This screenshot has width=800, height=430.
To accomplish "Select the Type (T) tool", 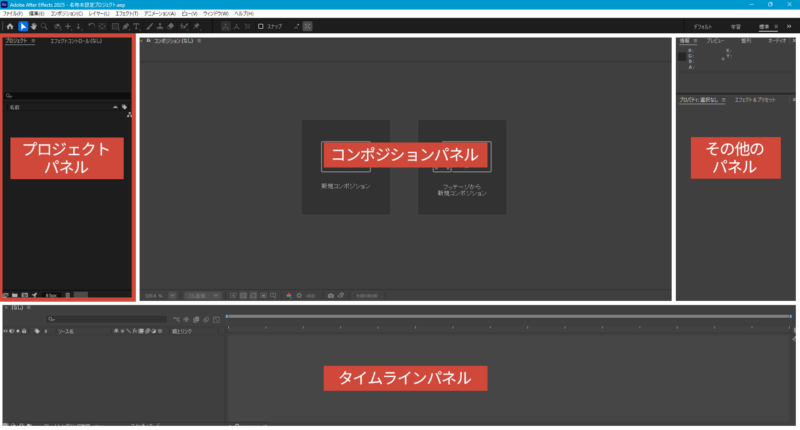I will coord(136,27).
